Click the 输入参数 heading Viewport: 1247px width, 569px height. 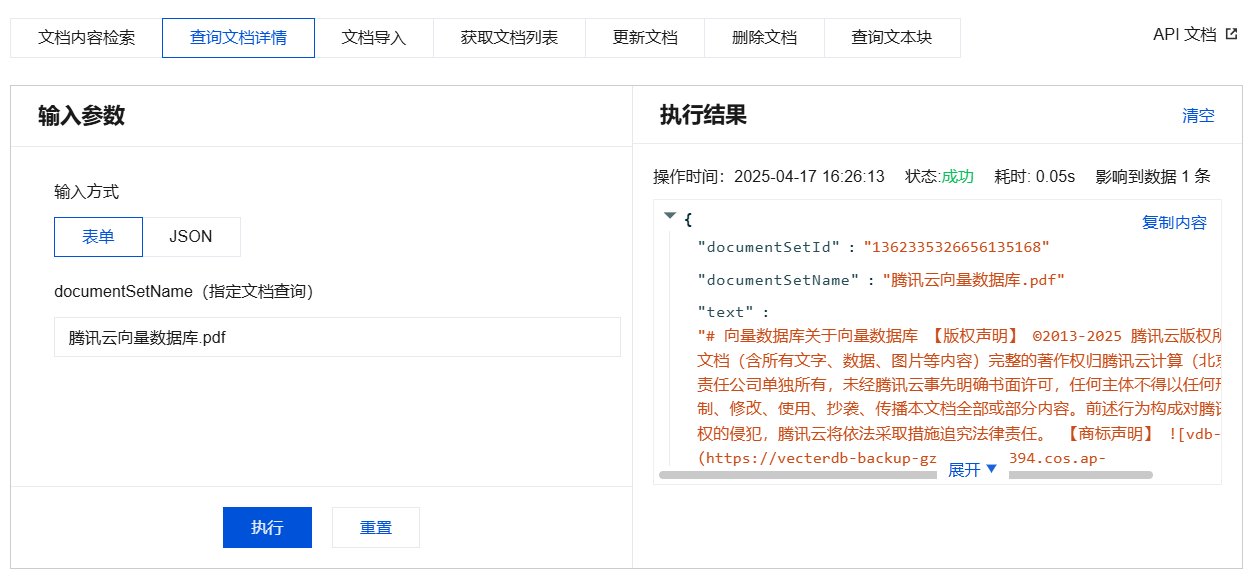pos(81,115)
